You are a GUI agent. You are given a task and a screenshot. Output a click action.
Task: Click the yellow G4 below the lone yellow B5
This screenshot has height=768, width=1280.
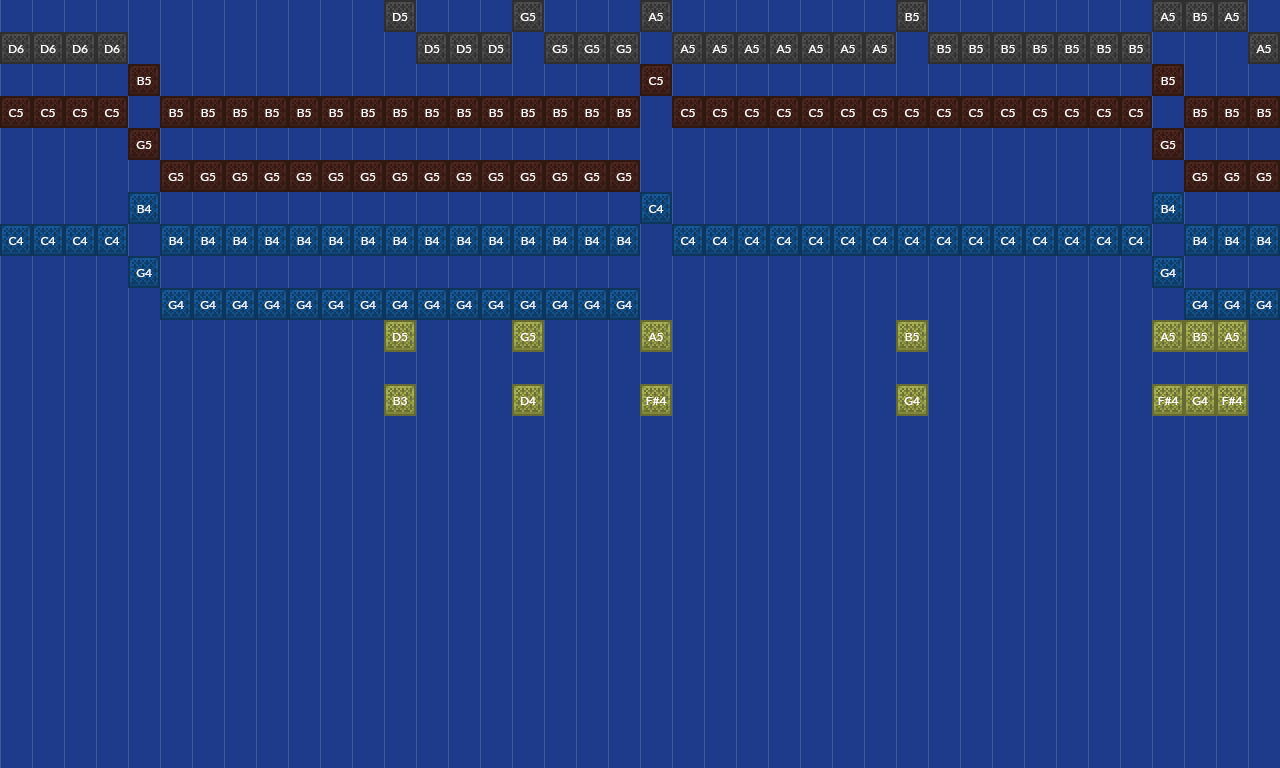(912, 400)
